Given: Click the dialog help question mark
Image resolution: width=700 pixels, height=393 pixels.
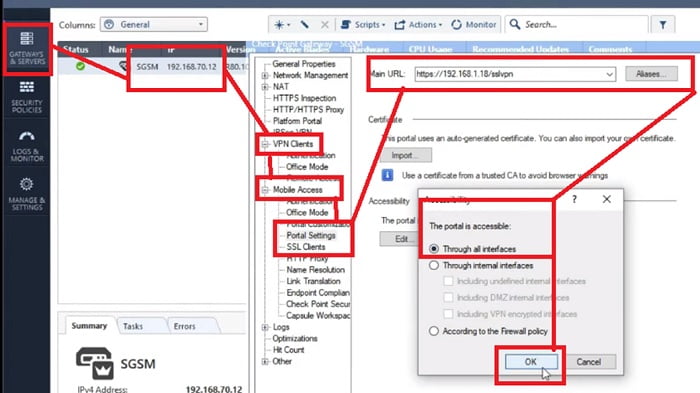Looking at the screenshot, I should [x=575, y=199].
